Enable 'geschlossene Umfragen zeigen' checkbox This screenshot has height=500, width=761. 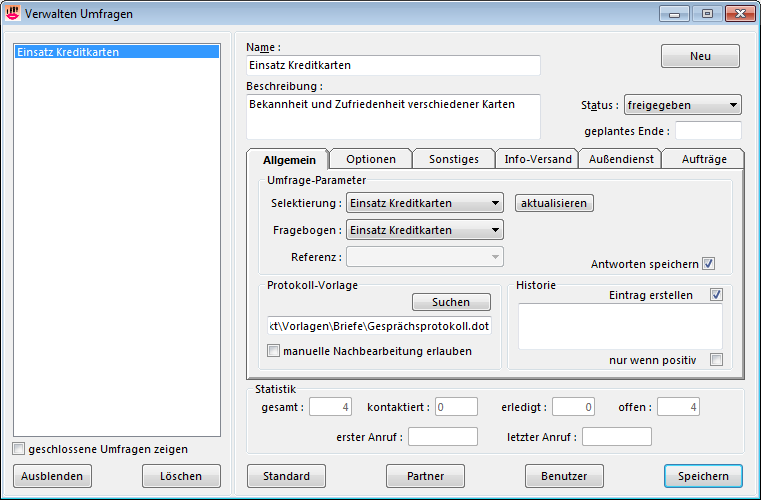click(x=19, y=449)
